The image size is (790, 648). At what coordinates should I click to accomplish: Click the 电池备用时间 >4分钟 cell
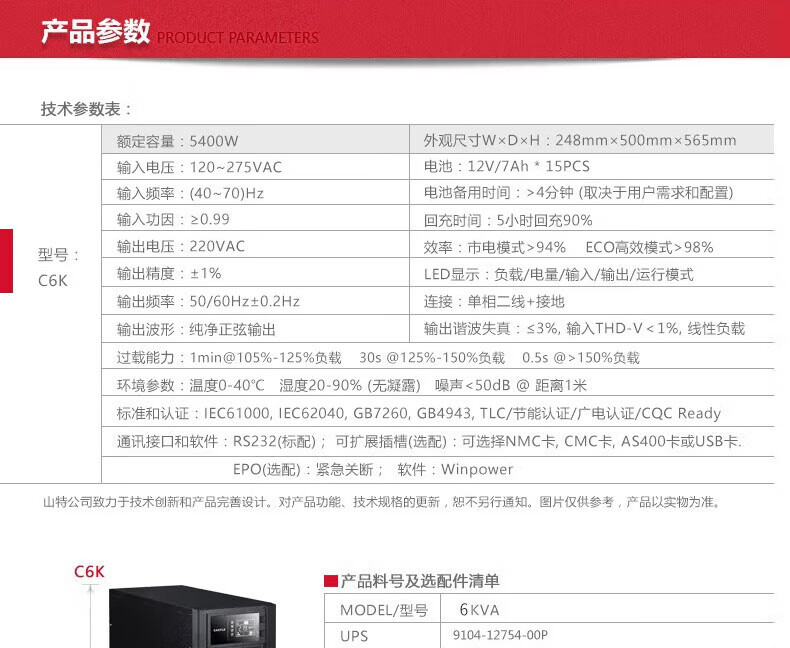point(591,192)
